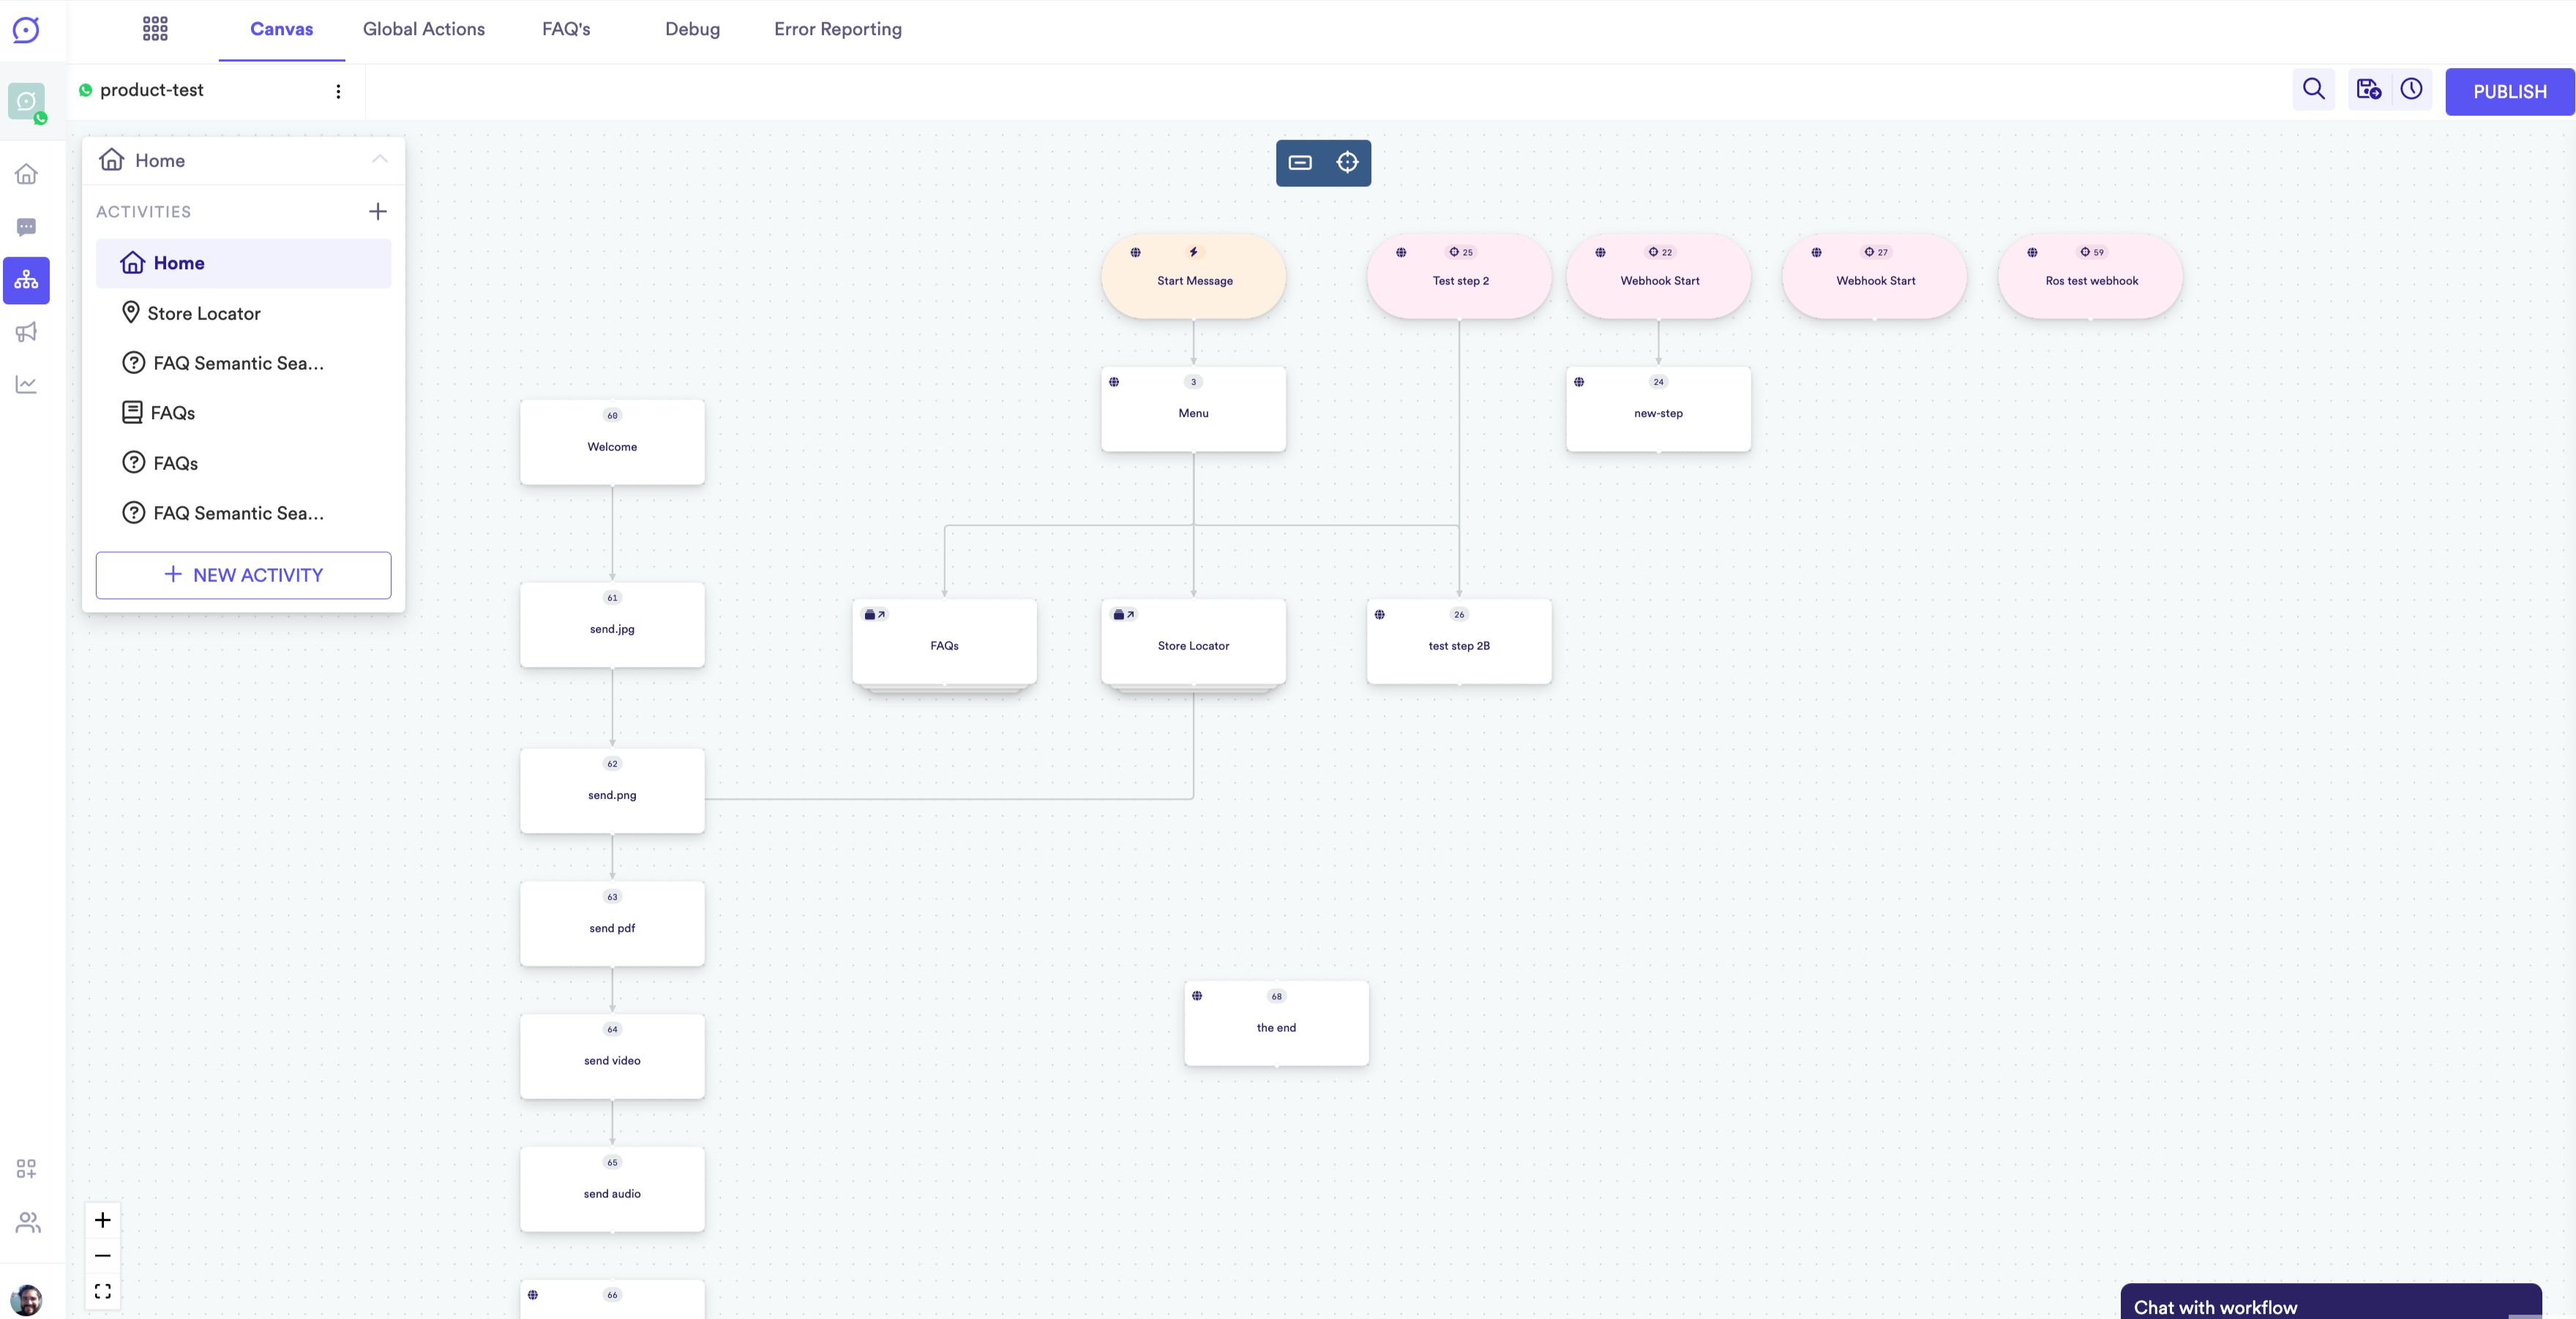This screenshot has width=2576, height=1319.
Task: Click the NEW ACTIVITY button
Action: click(x=243, y=575)
